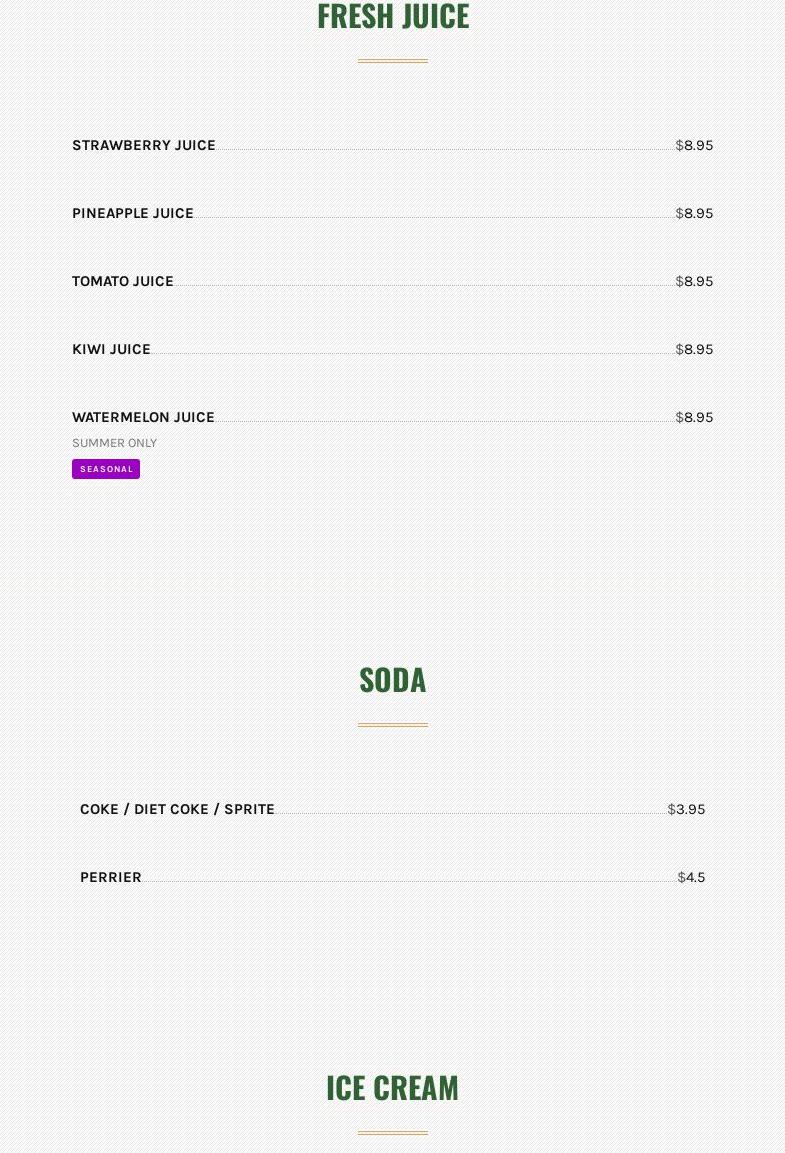Pick the Kiwi Juice menu item

[x=111, y=349]
